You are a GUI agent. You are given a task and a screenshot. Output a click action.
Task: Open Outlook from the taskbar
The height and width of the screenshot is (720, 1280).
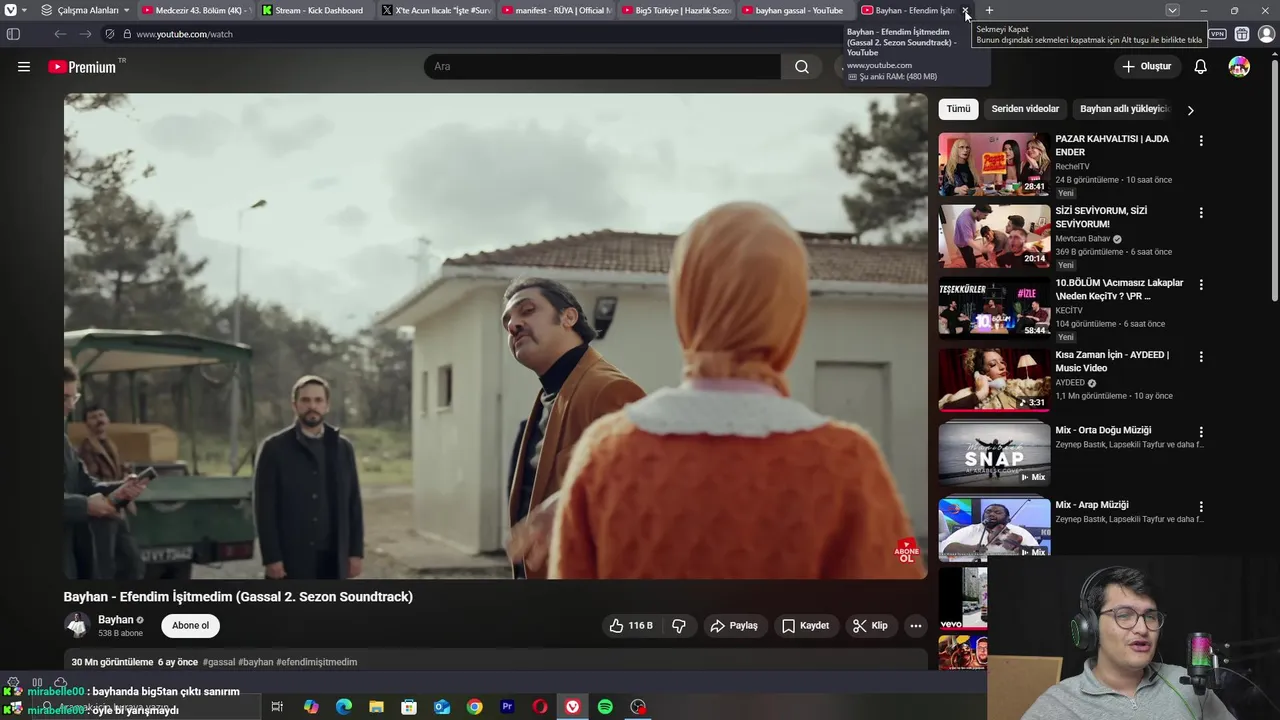[441, 707]
